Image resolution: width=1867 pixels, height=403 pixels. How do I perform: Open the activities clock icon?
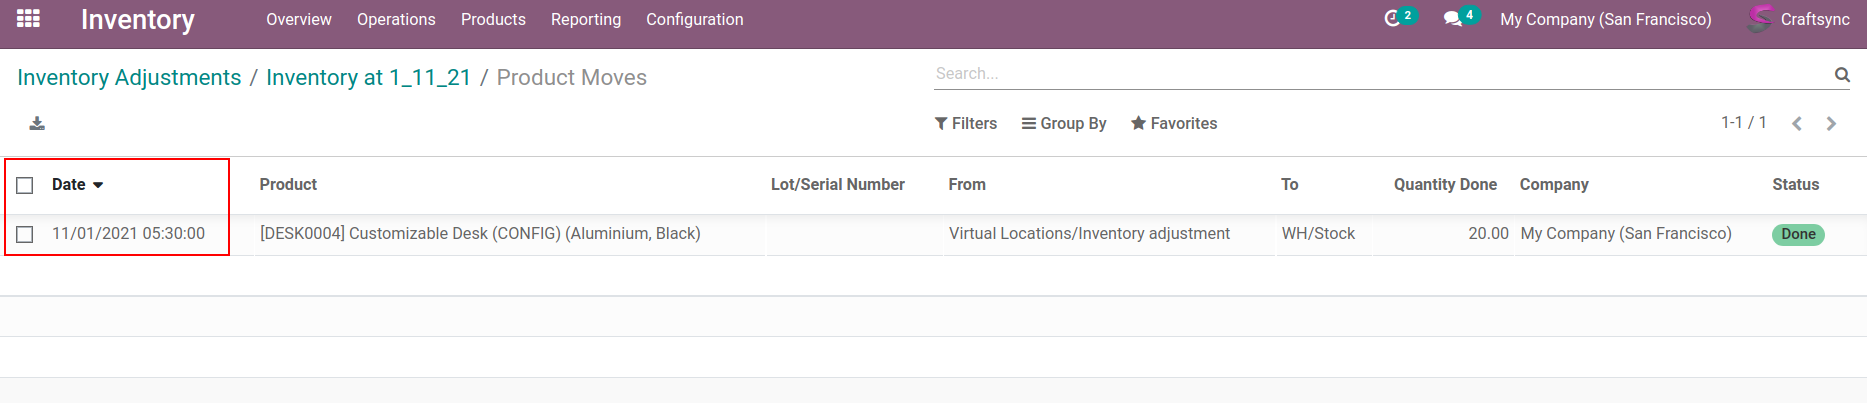pyautogui.click(x=1392, y=19)
